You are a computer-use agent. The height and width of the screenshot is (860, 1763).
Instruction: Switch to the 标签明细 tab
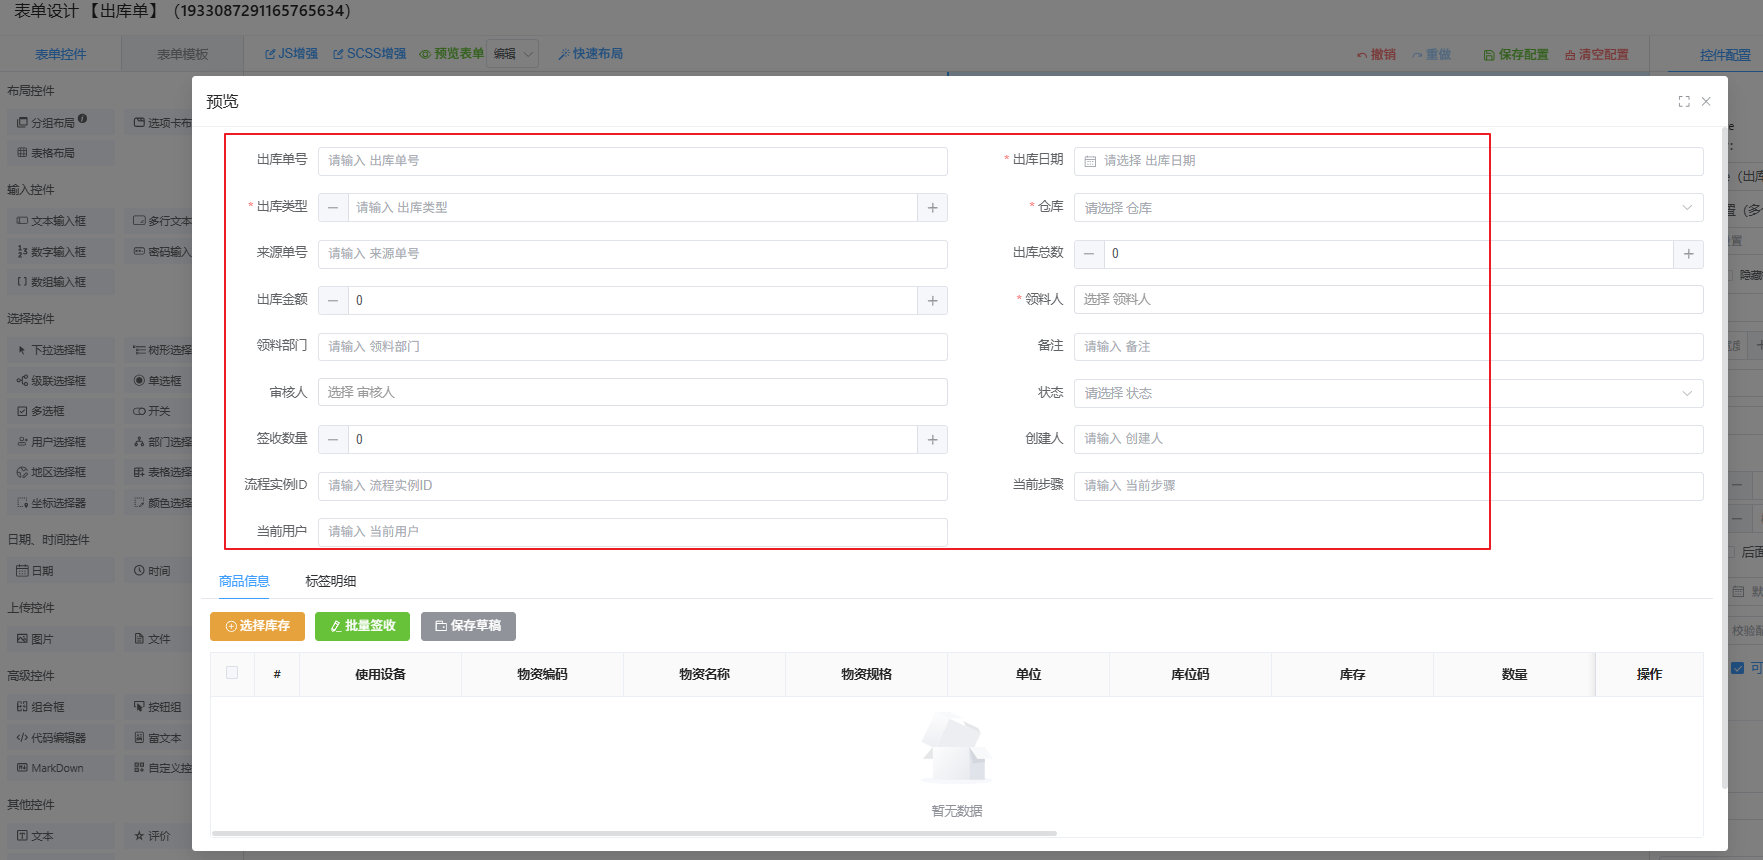(330, 581)
